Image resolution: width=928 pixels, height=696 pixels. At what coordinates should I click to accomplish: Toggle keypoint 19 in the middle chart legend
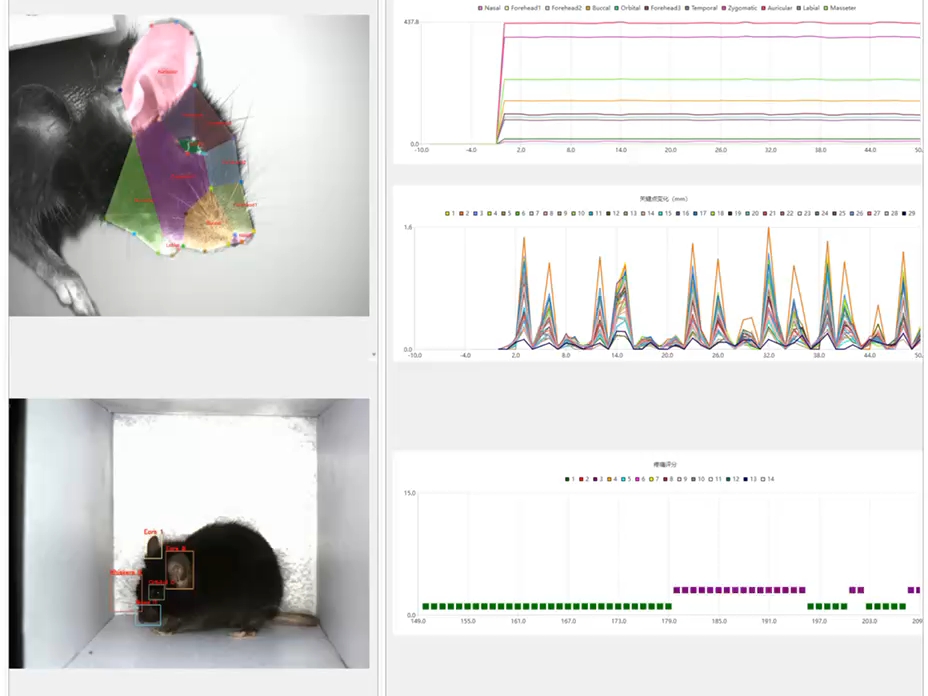click(735, 213)
